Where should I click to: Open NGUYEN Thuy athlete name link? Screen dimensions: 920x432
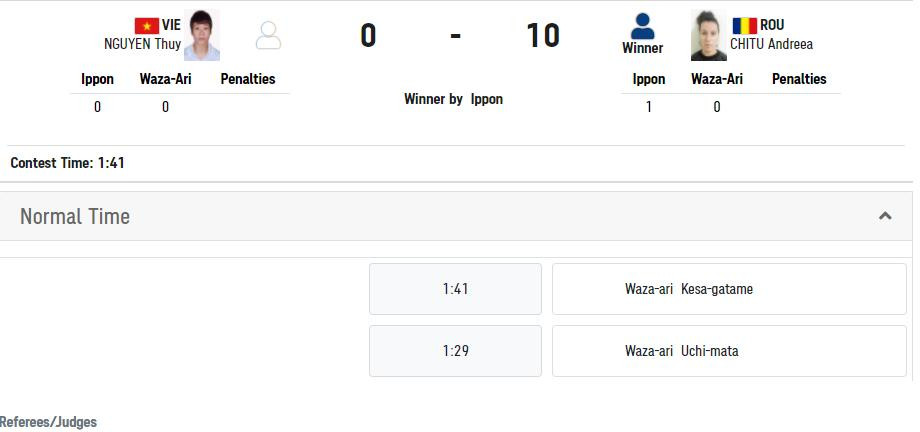142,44
